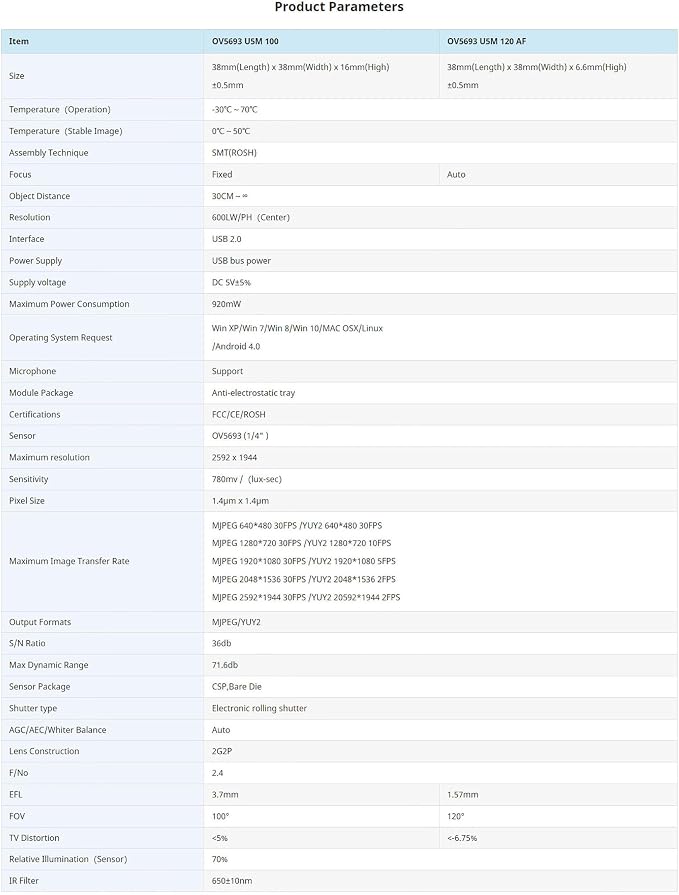Viewport: 679px width, 895px height.
Task: Click the Maximum Image Transfer Rate label
Action: [69, 562]
